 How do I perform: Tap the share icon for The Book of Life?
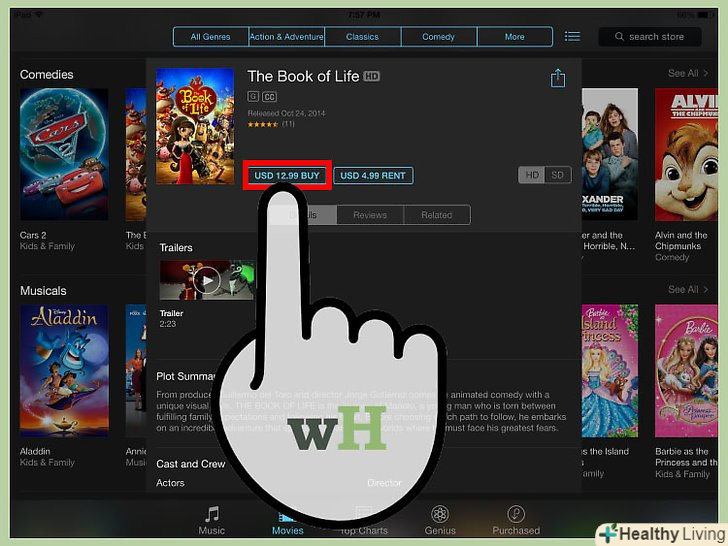point(558,78)
